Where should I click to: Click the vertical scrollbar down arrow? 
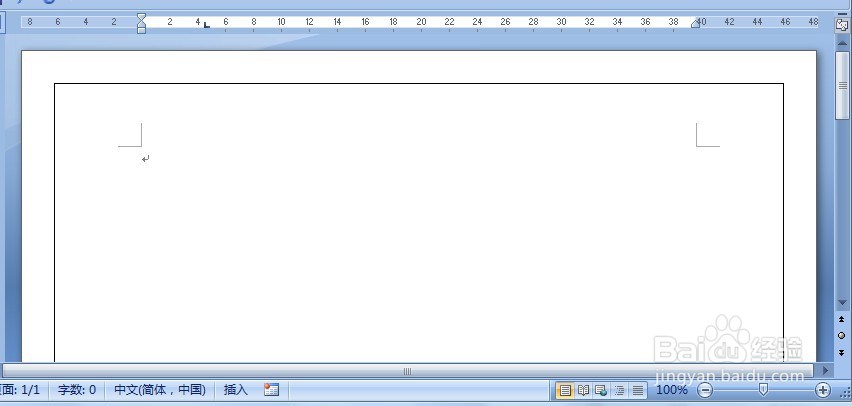pyautogui.click(x=842, y=302)
